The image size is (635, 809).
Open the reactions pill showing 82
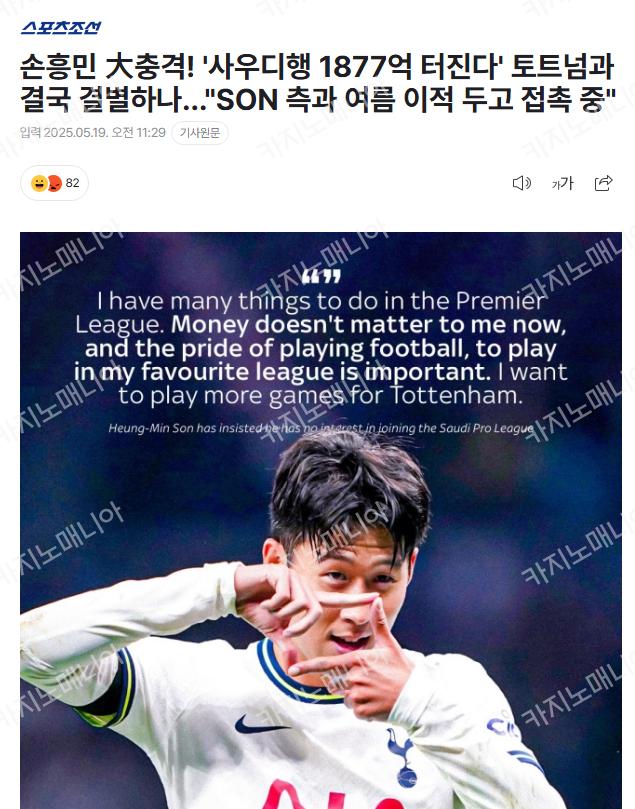click(54, 183)
